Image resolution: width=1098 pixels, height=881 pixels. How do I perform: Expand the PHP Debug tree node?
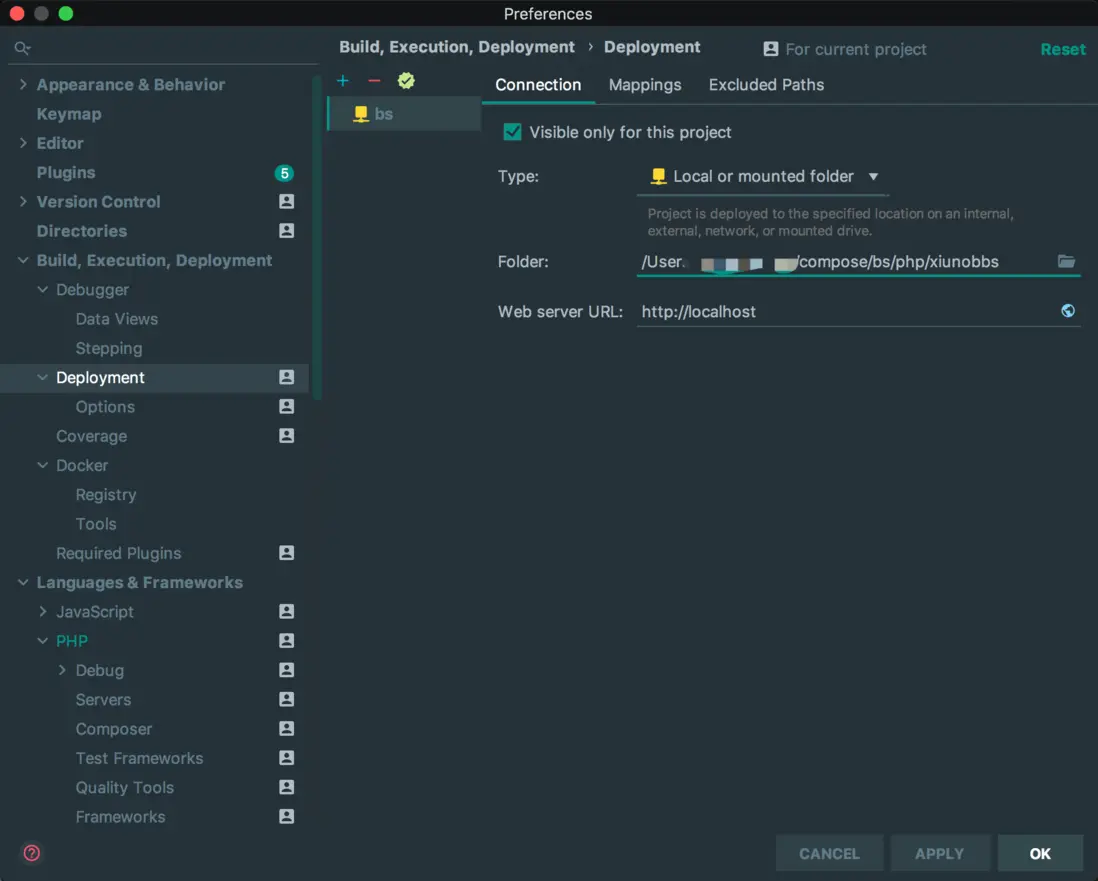point(62,671)
